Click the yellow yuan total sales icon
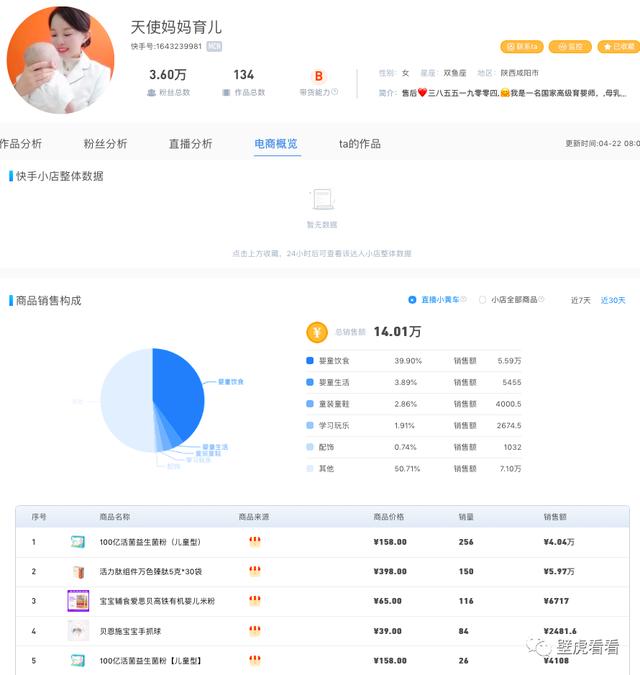 317,332
